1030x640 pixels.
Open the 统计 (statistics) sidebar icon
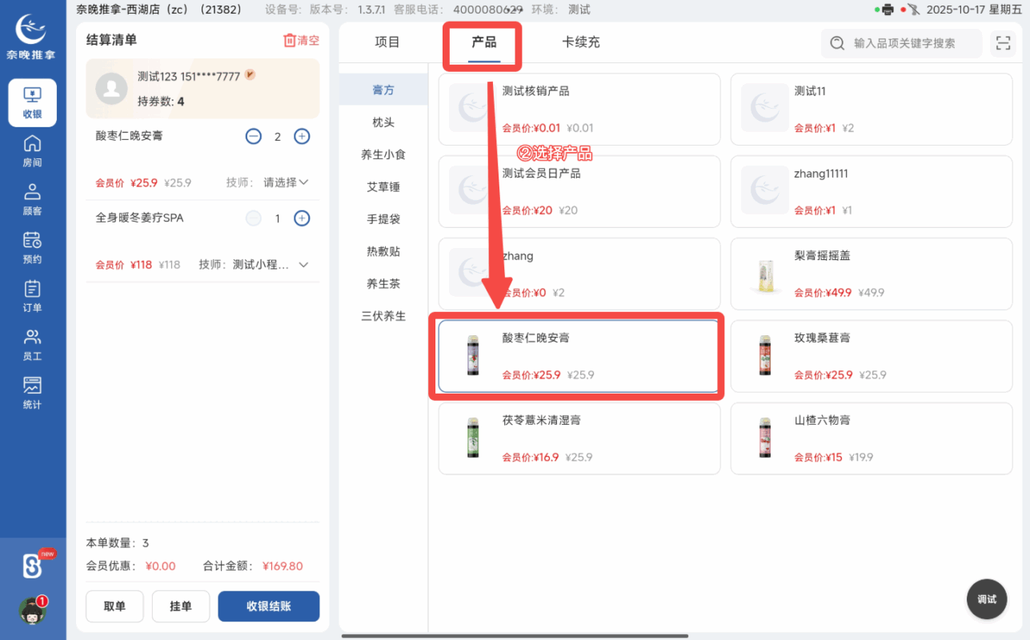click(30, 392)
